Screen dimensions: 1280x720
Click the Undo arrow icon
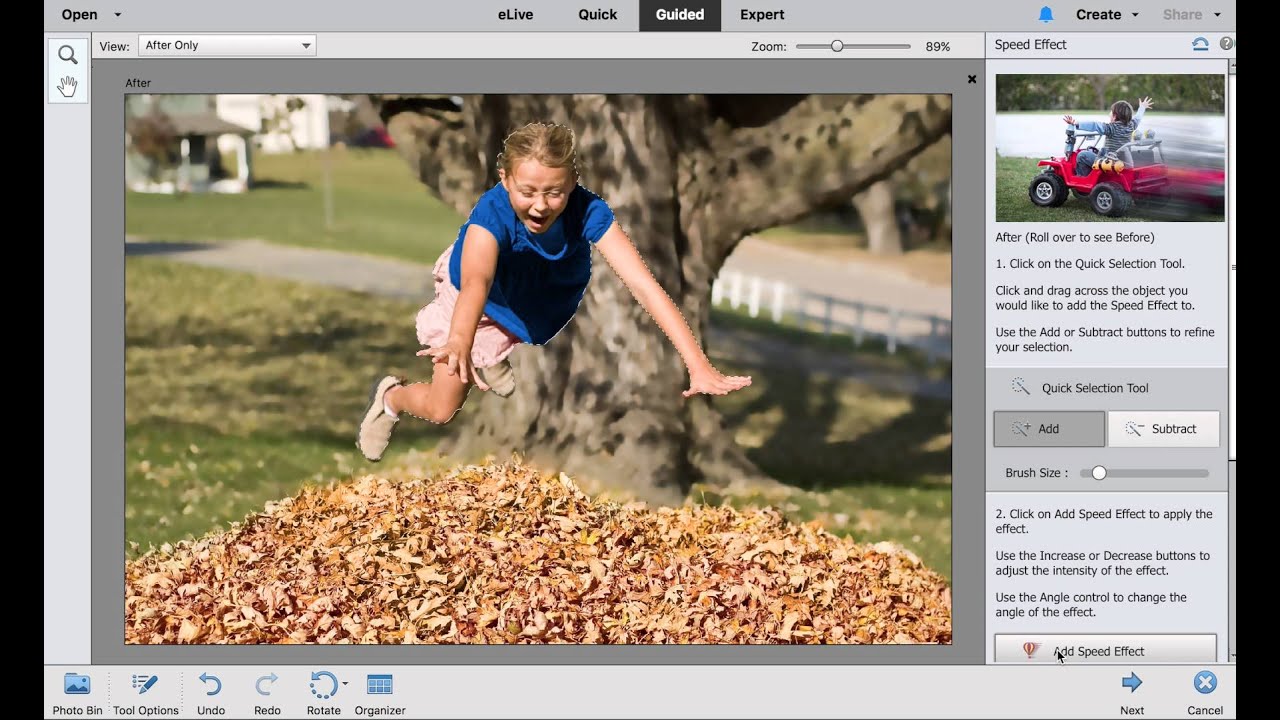click(210, 684)
